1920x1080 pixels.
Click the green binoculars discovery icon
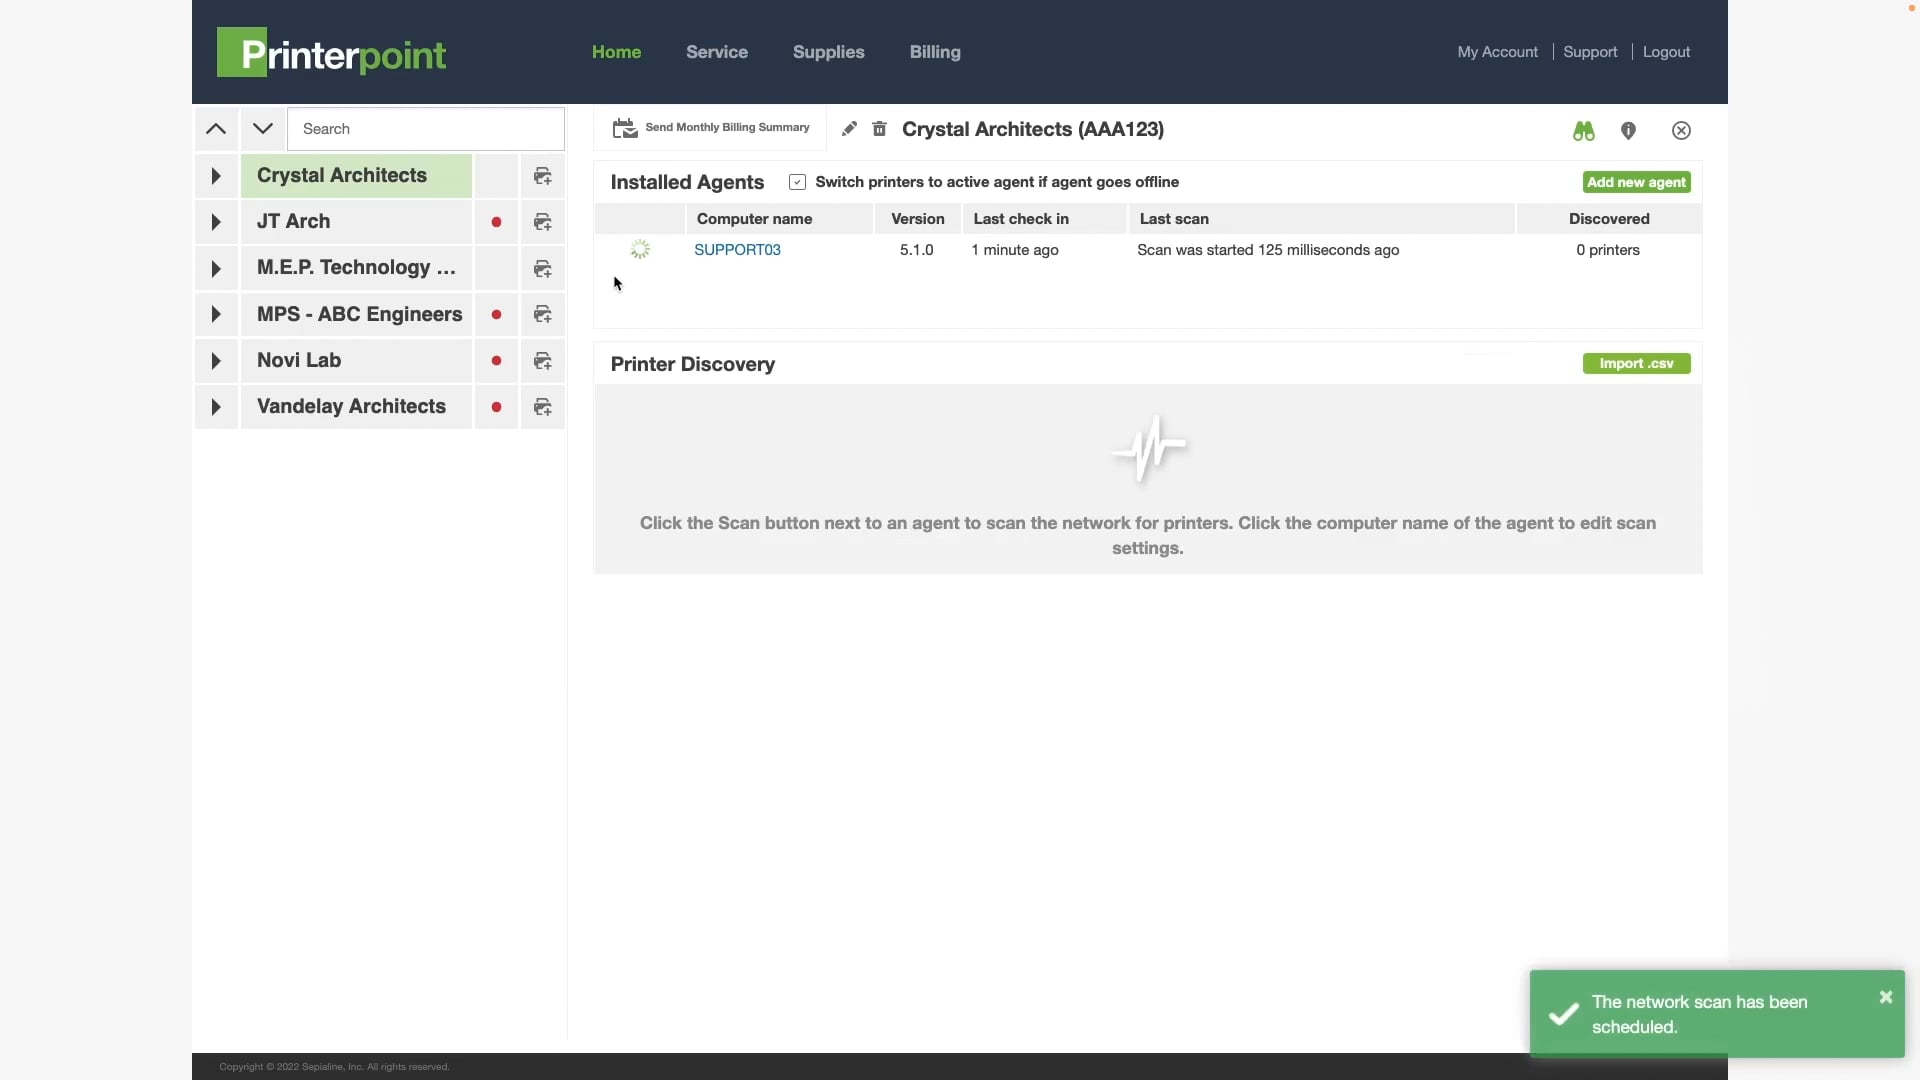[x=1583, y=131]
